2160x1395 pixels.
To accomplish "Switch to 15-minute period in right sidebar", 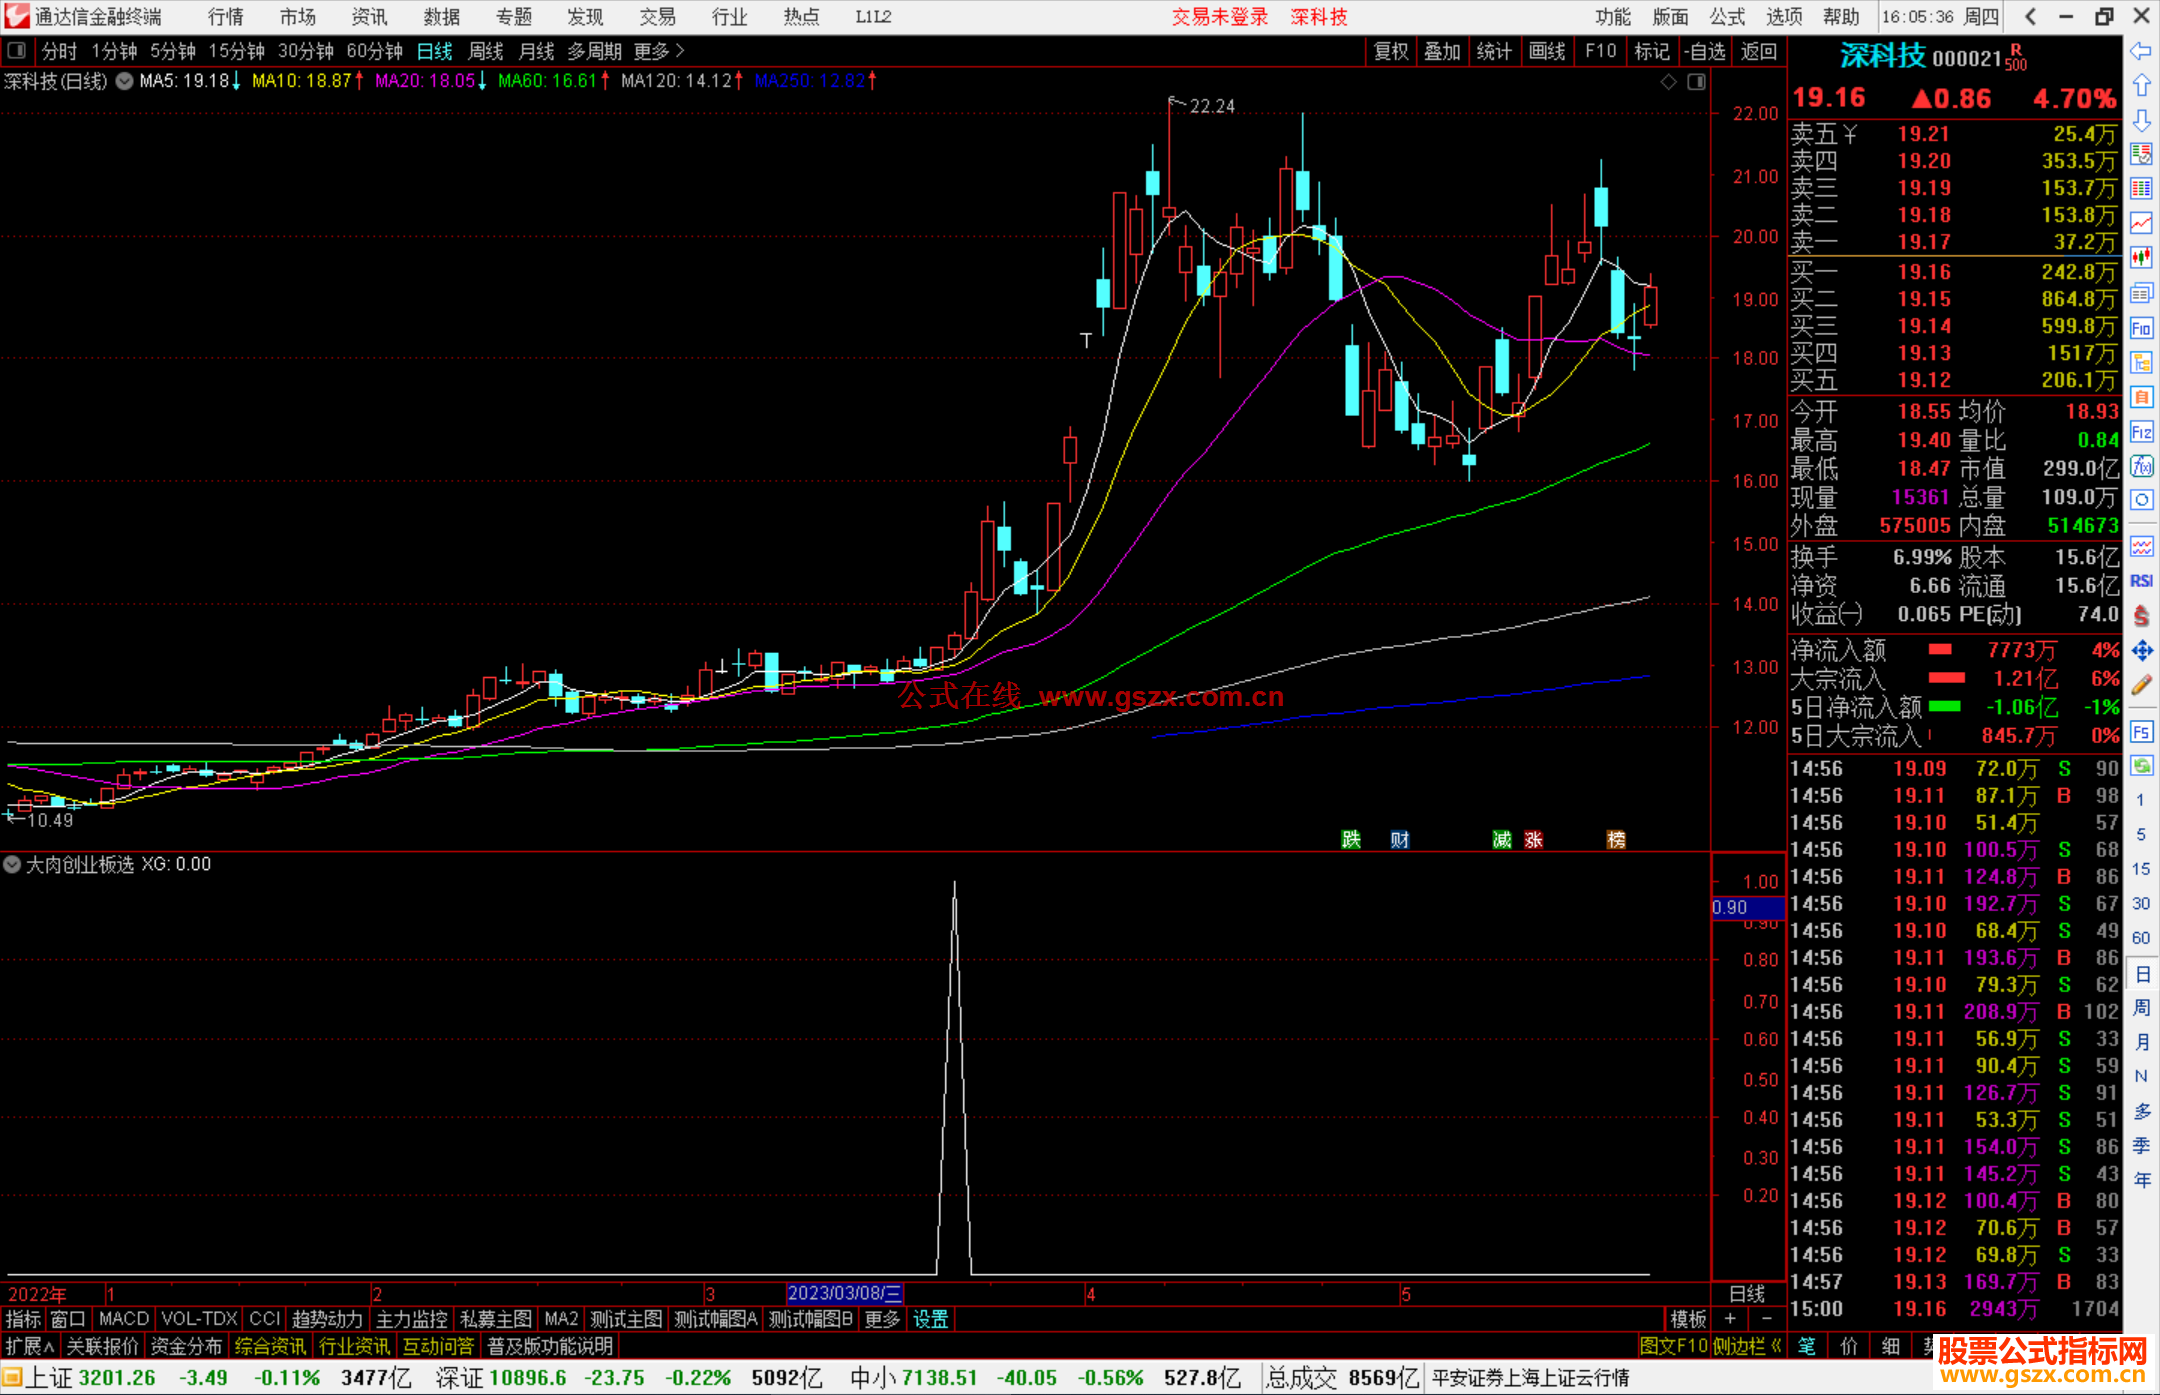I will (x=2141, y=869).
